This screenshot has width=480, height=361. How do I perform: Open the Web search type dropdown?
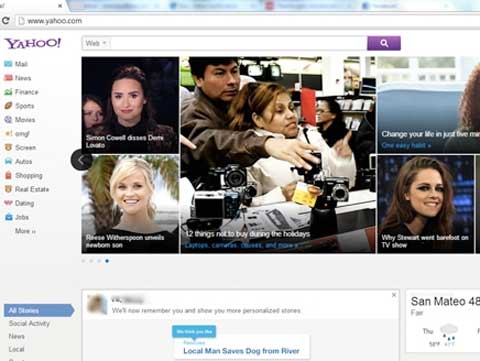point(96,43)
